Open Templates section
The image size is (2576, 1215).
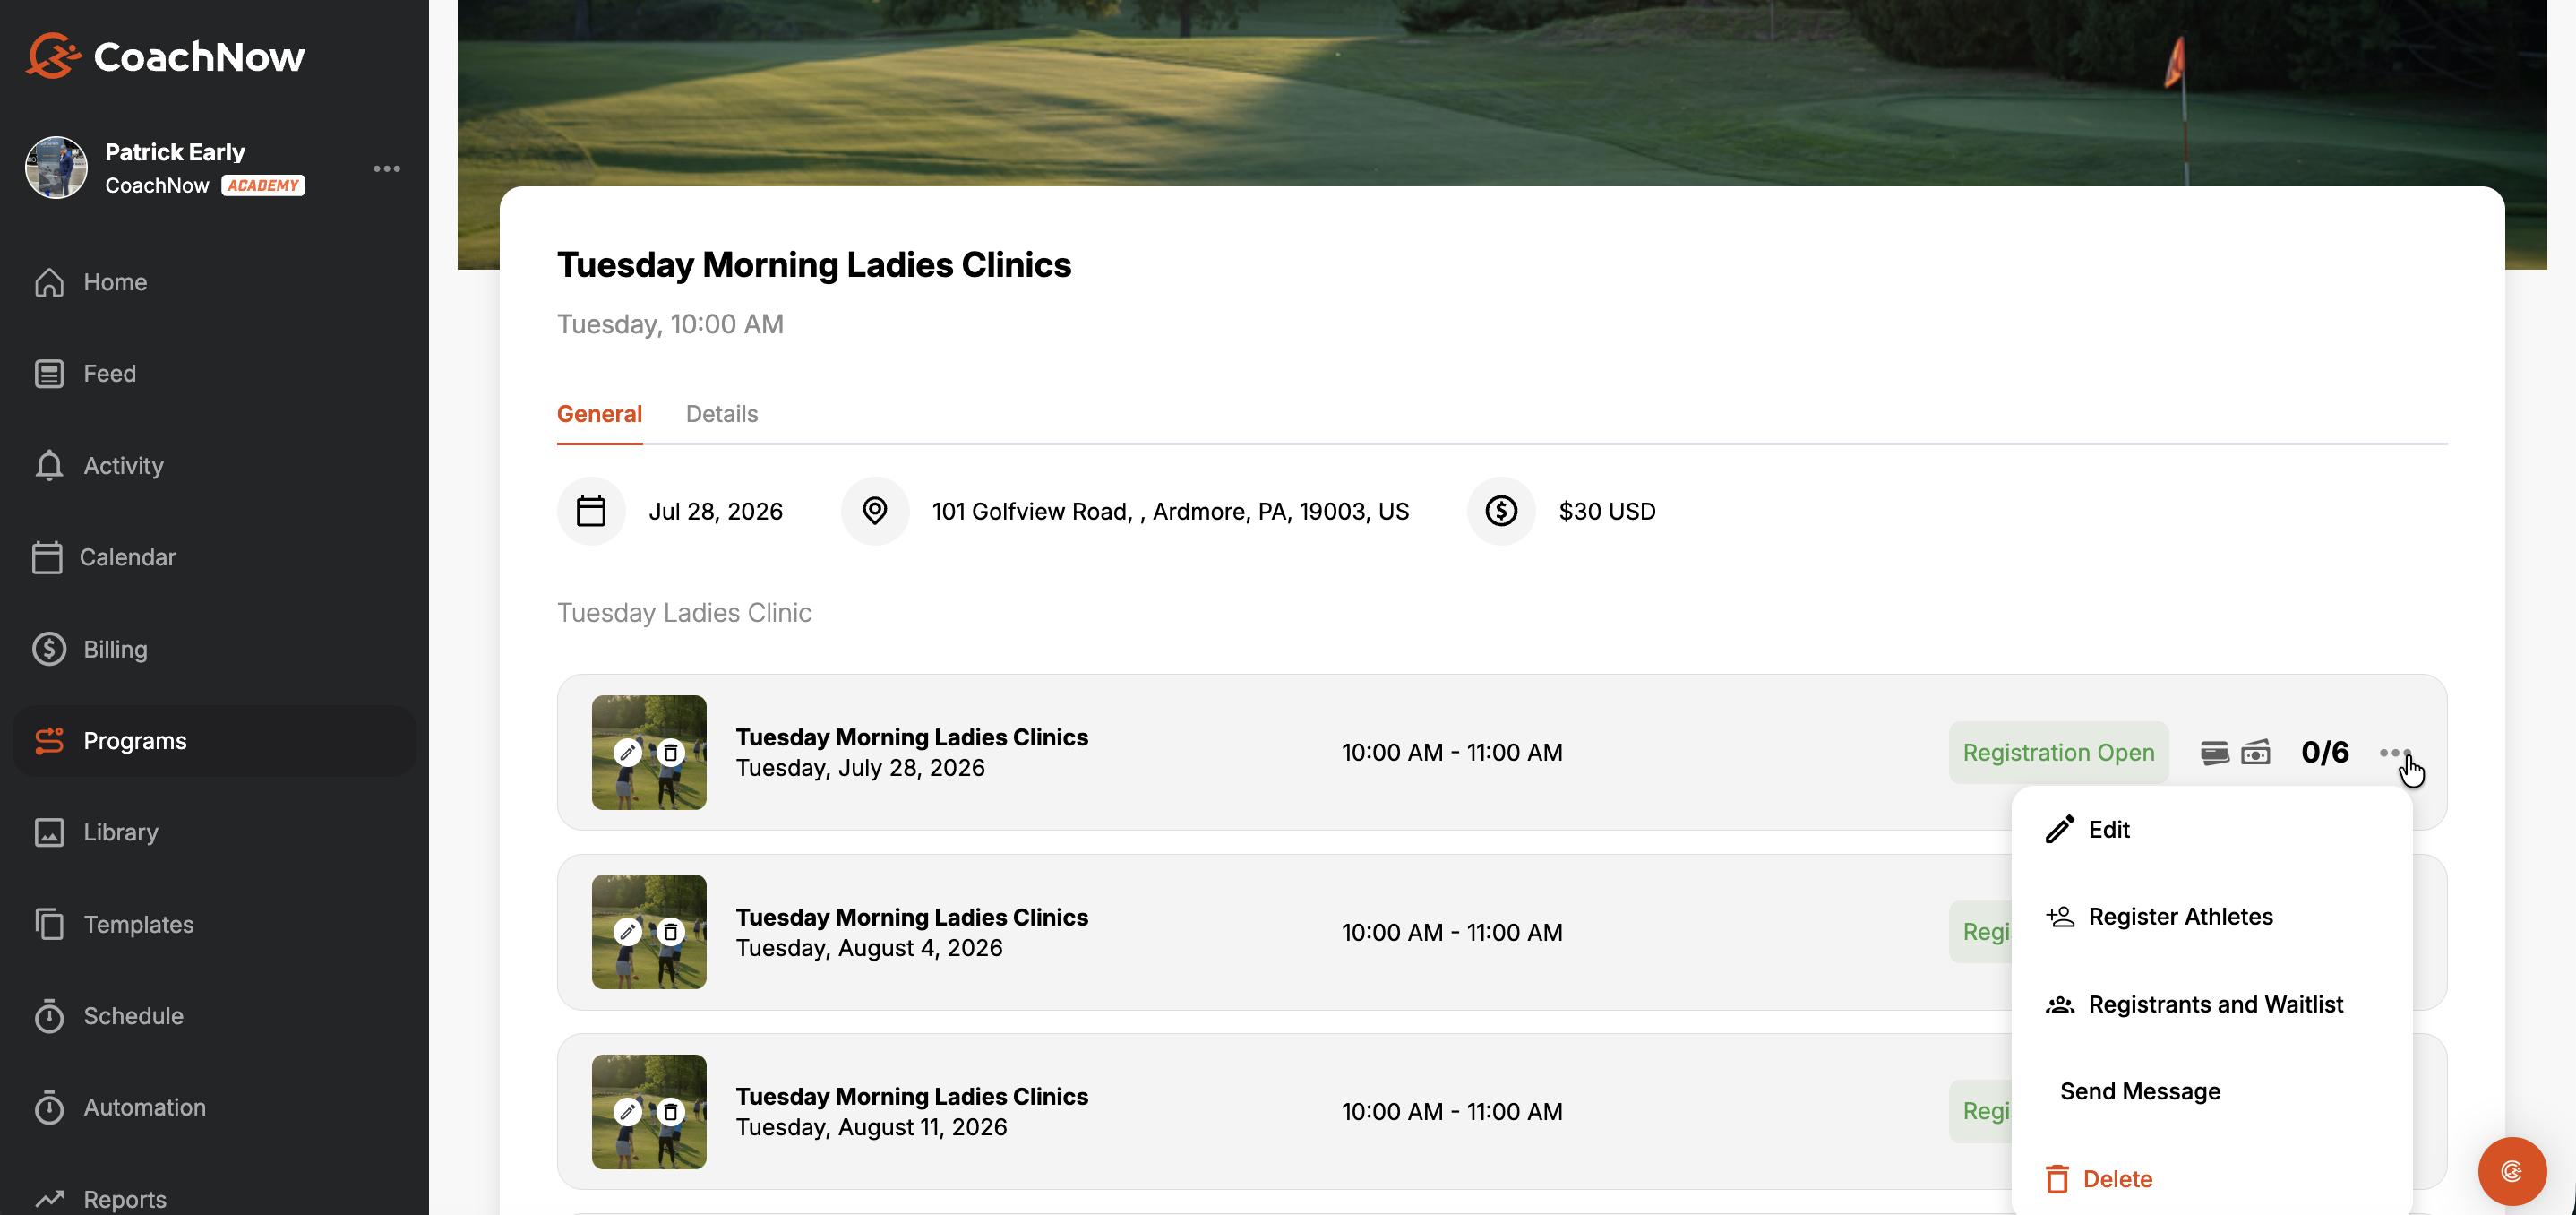point(139,924)
